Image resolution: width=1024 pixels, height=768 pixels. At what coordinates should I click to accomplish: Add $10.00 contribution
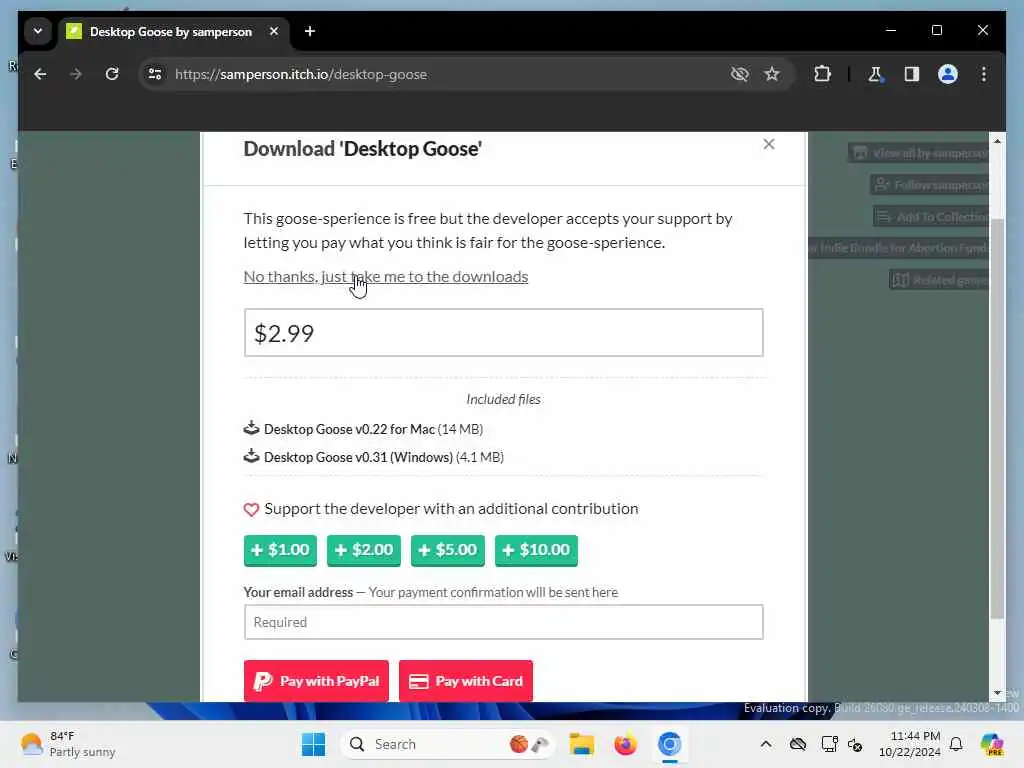pyautogui.click(x=536, y=550)
